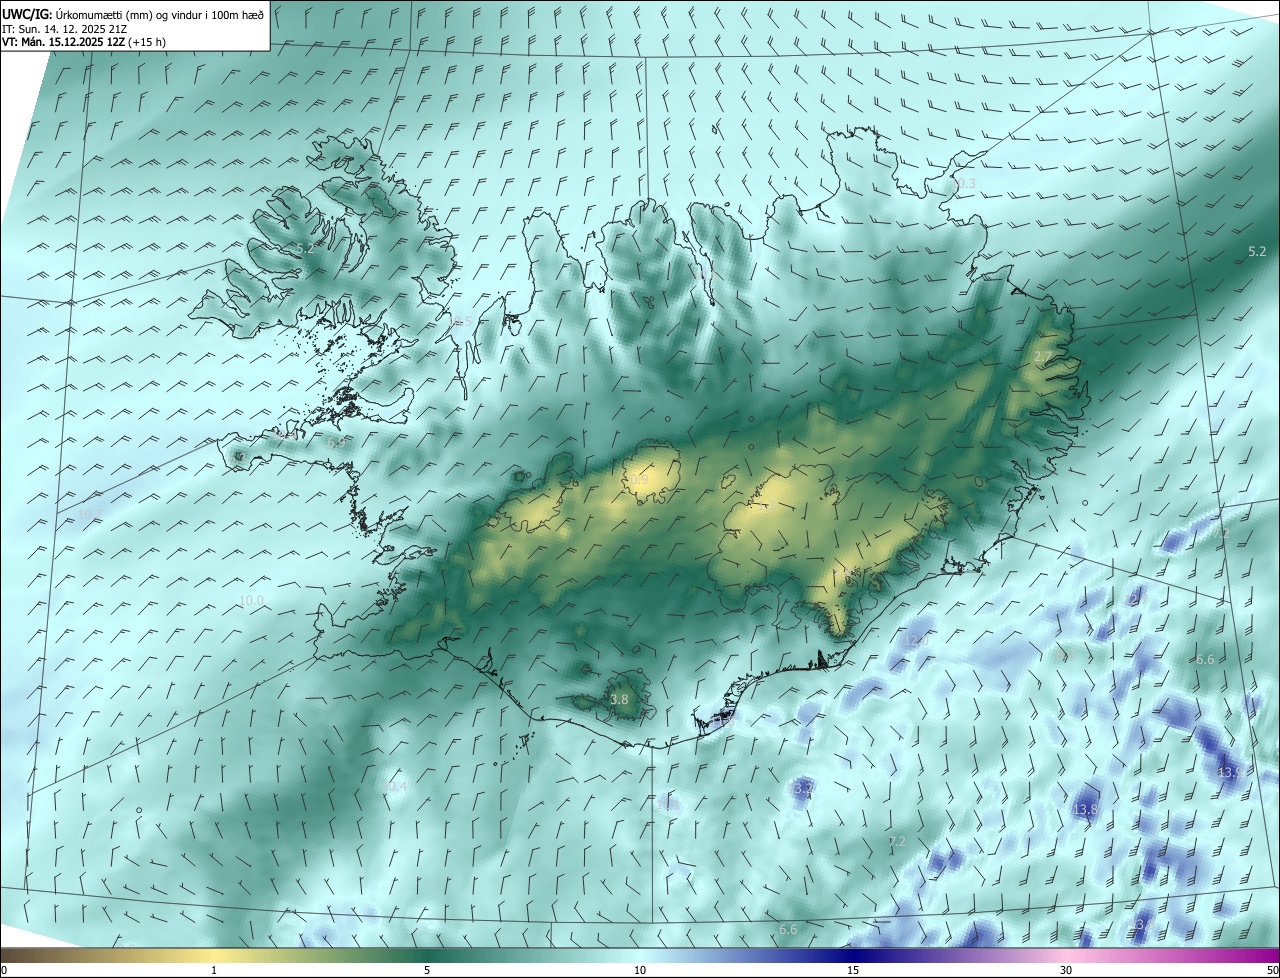Image resolution: width=1280 pixels, height=978 pixels.
Task: Click the 3.8 precipitation value
Action: (619, 700)
